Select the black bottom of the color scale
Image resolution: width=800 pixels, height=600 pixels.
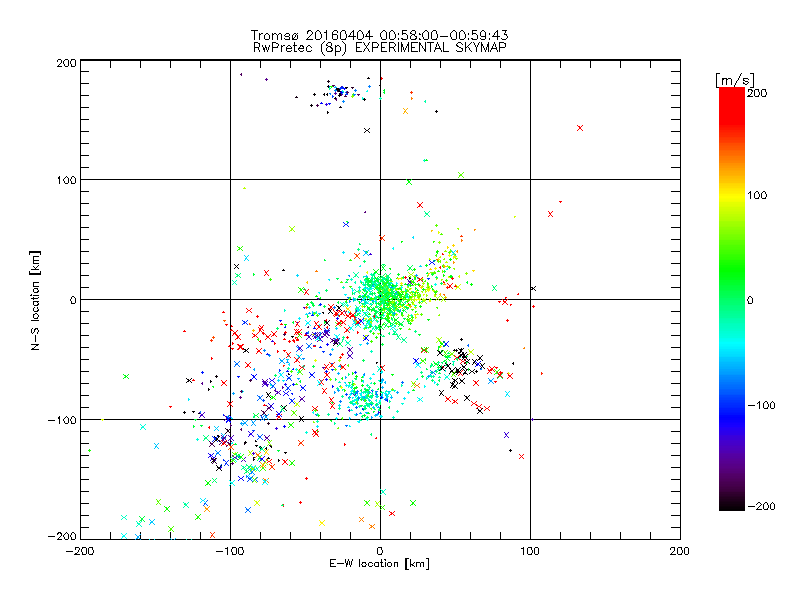pyautogui.click(x=732, y=503)
